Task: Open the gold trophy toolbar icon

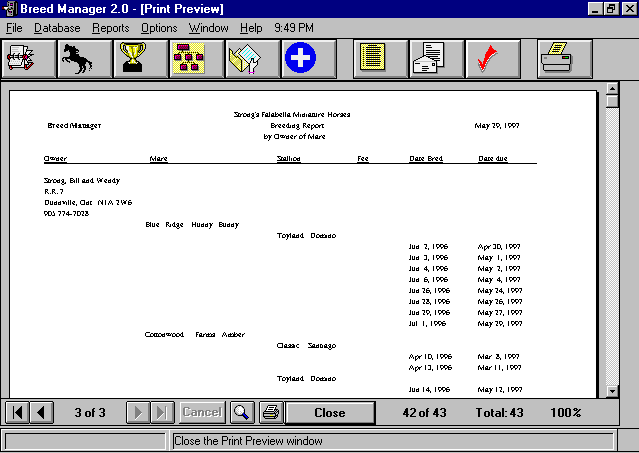Action: 132,60
